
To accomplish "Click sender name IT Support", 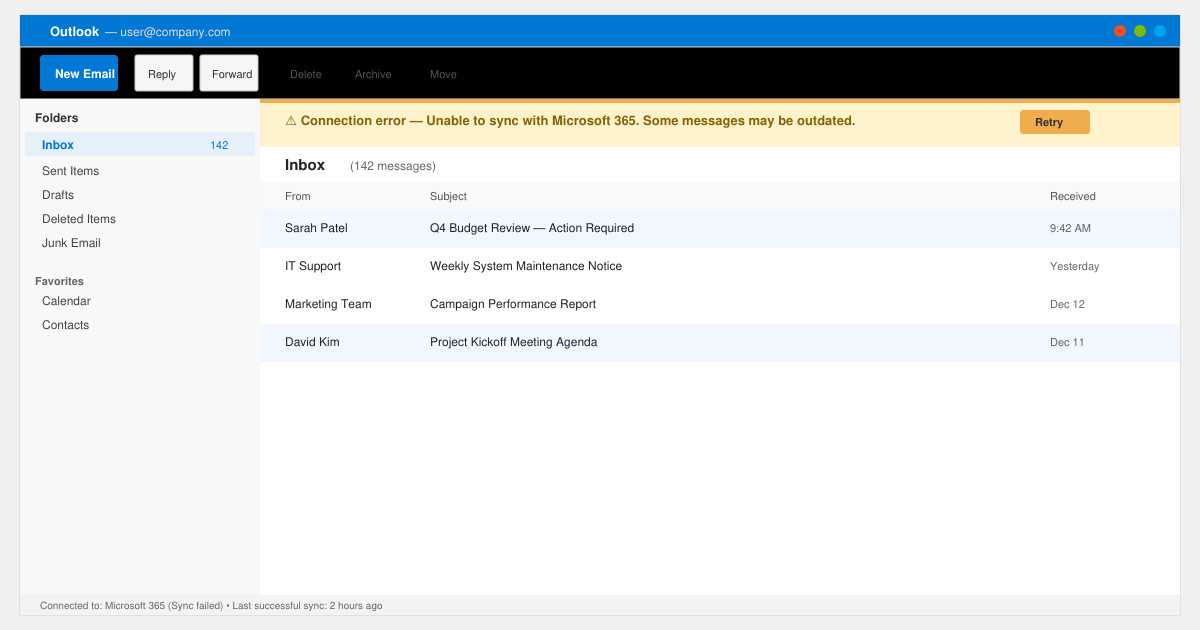I will [313, 266].
